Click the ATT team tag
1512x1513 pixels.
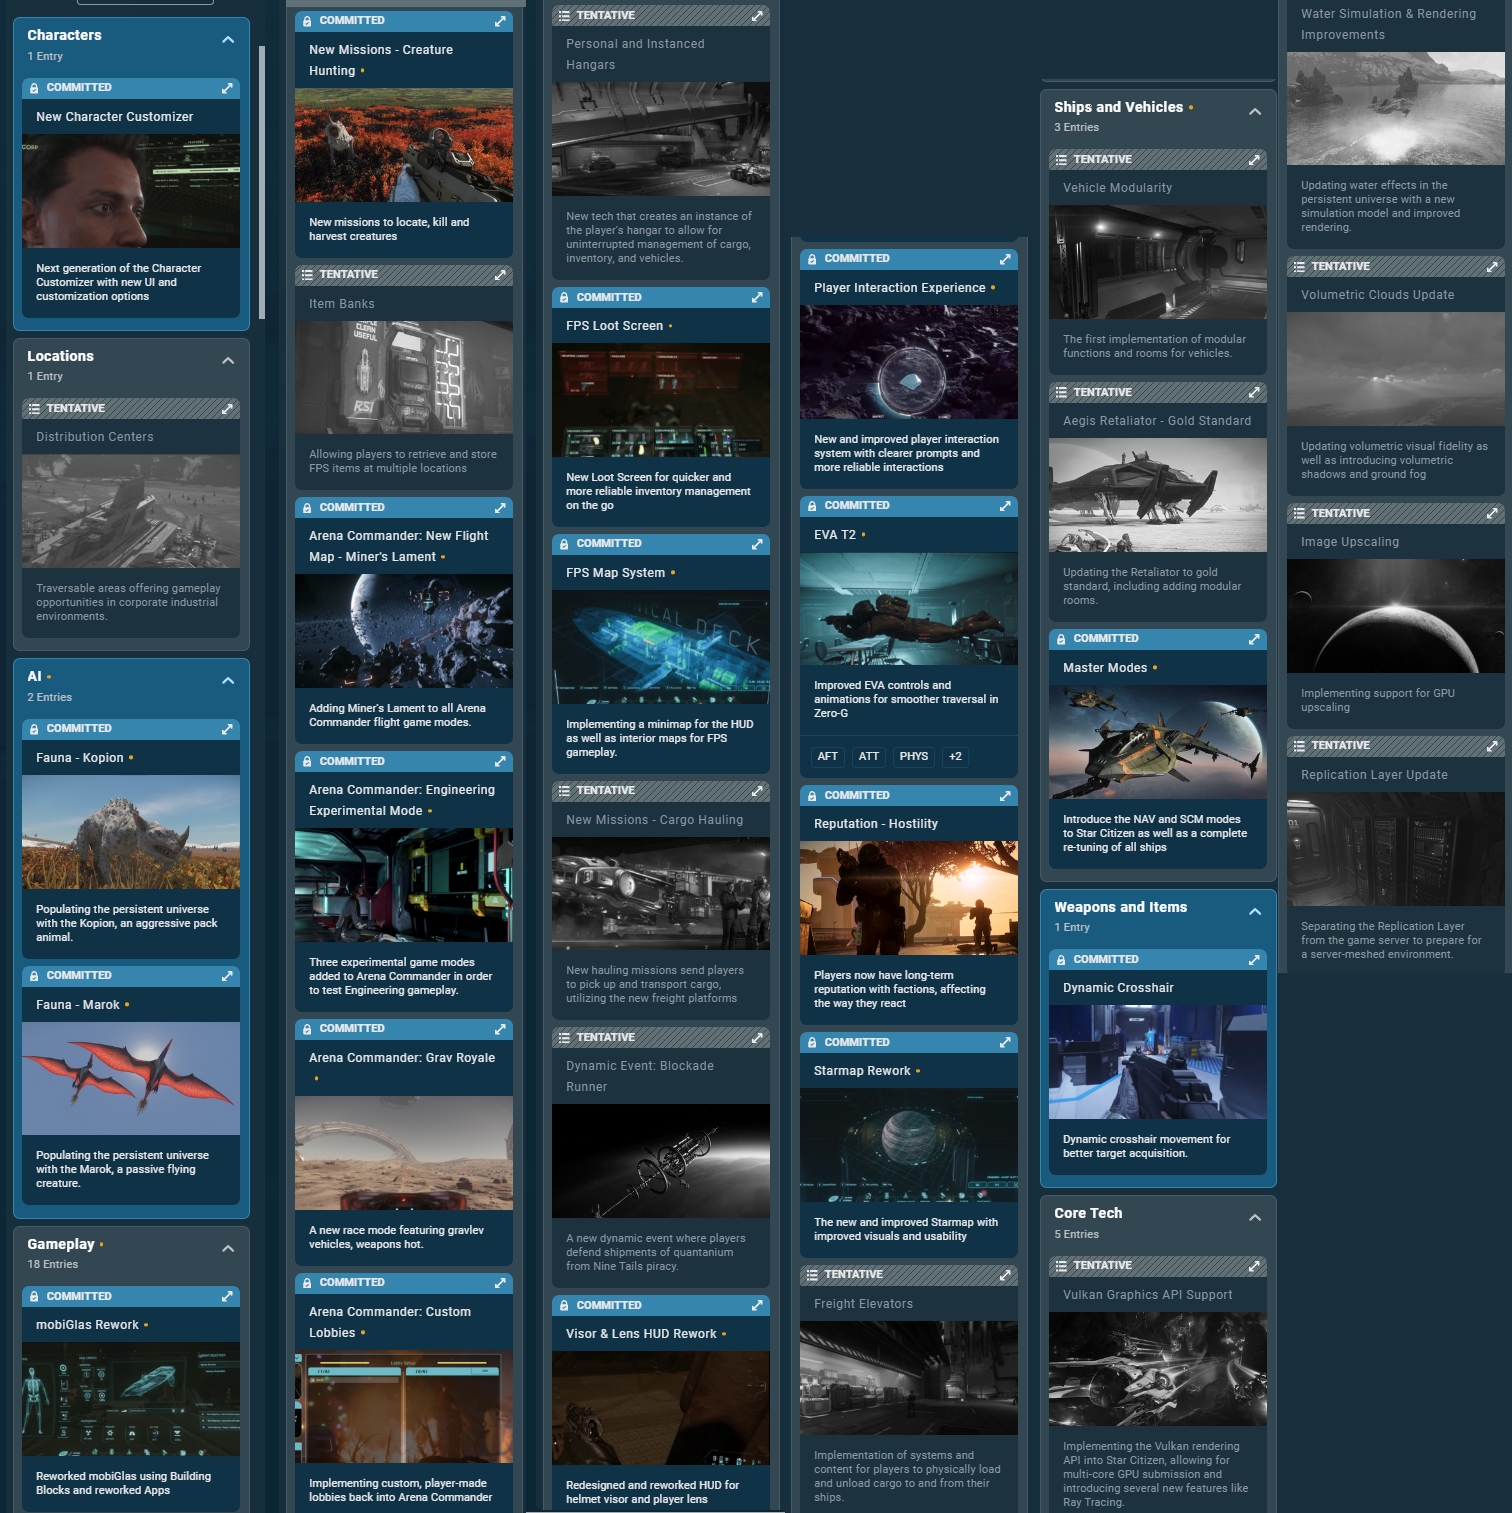869,756
